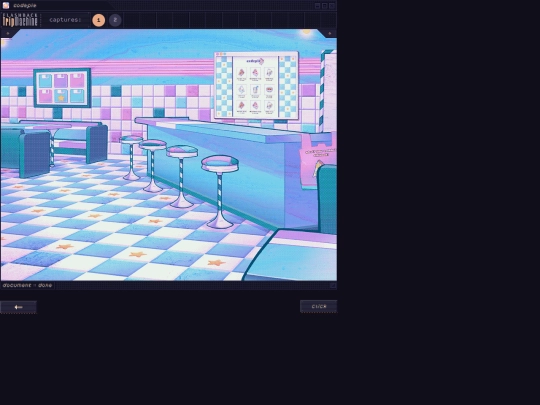Click the Flashback Trip Machine logo
Image resolution: width=540 pixels, height=405 pixels.
[x=20, y=20]
